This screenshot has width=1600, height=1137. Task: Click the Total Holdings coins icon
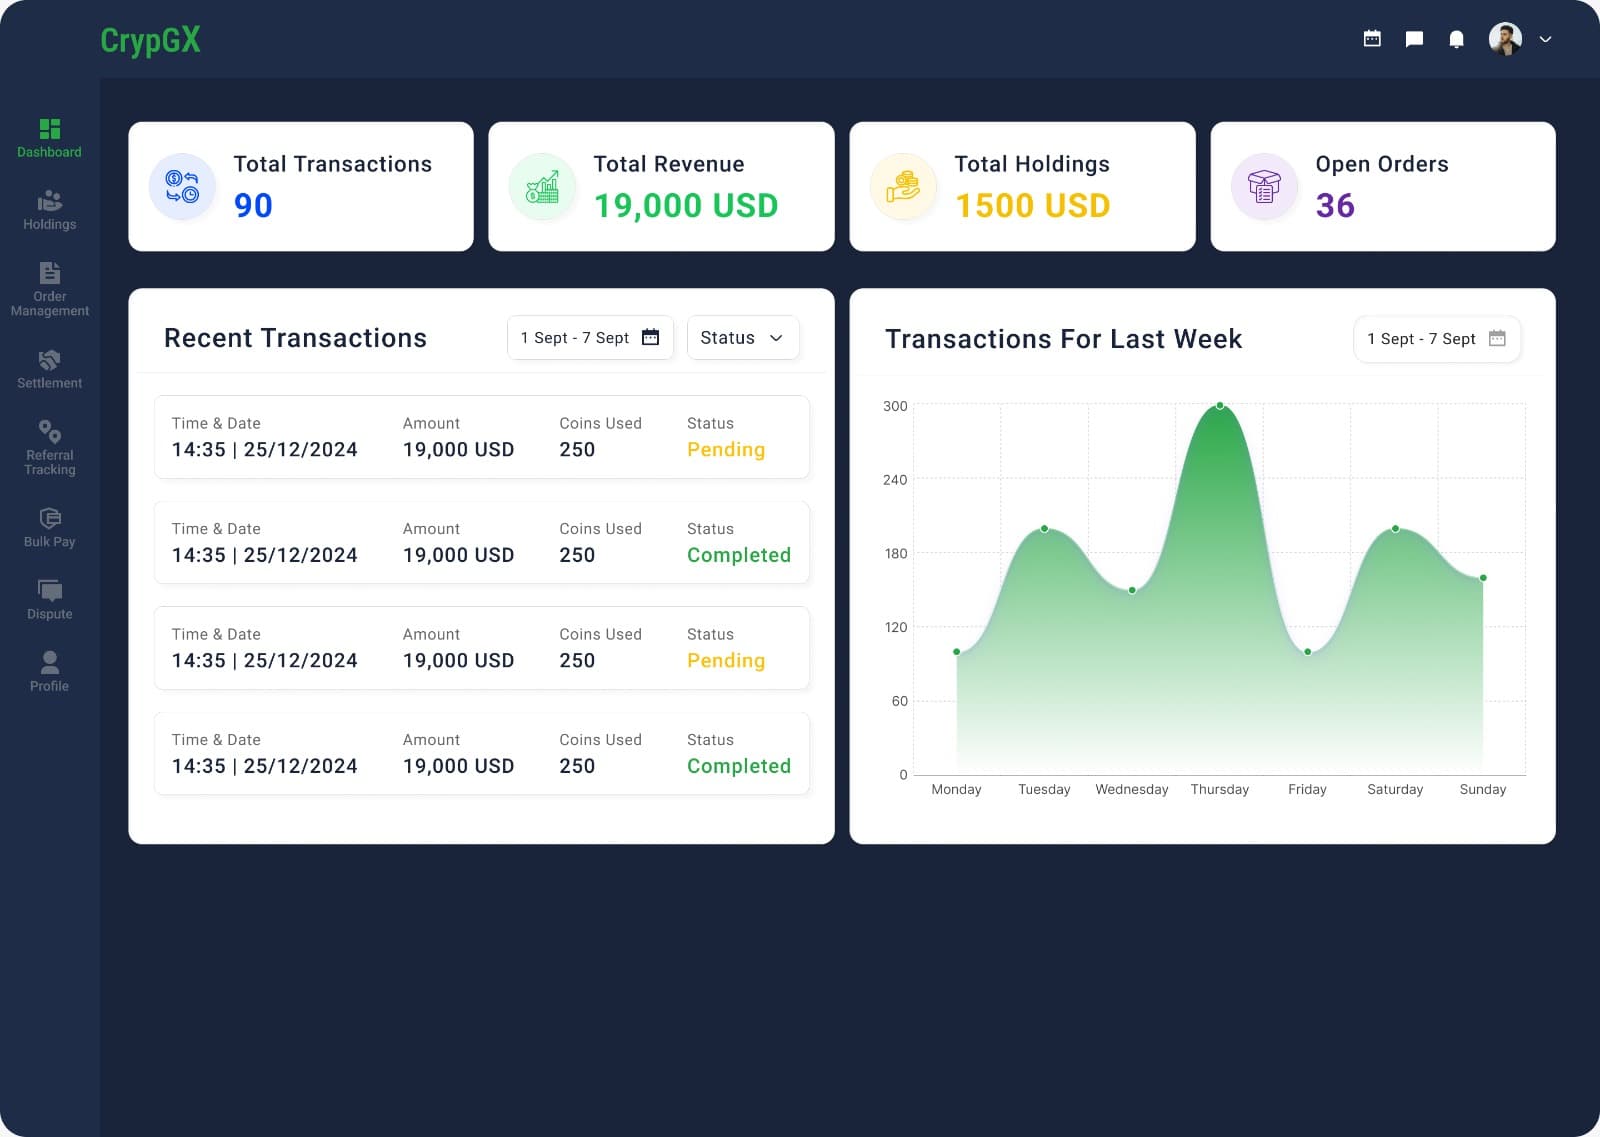coord(903,186)
